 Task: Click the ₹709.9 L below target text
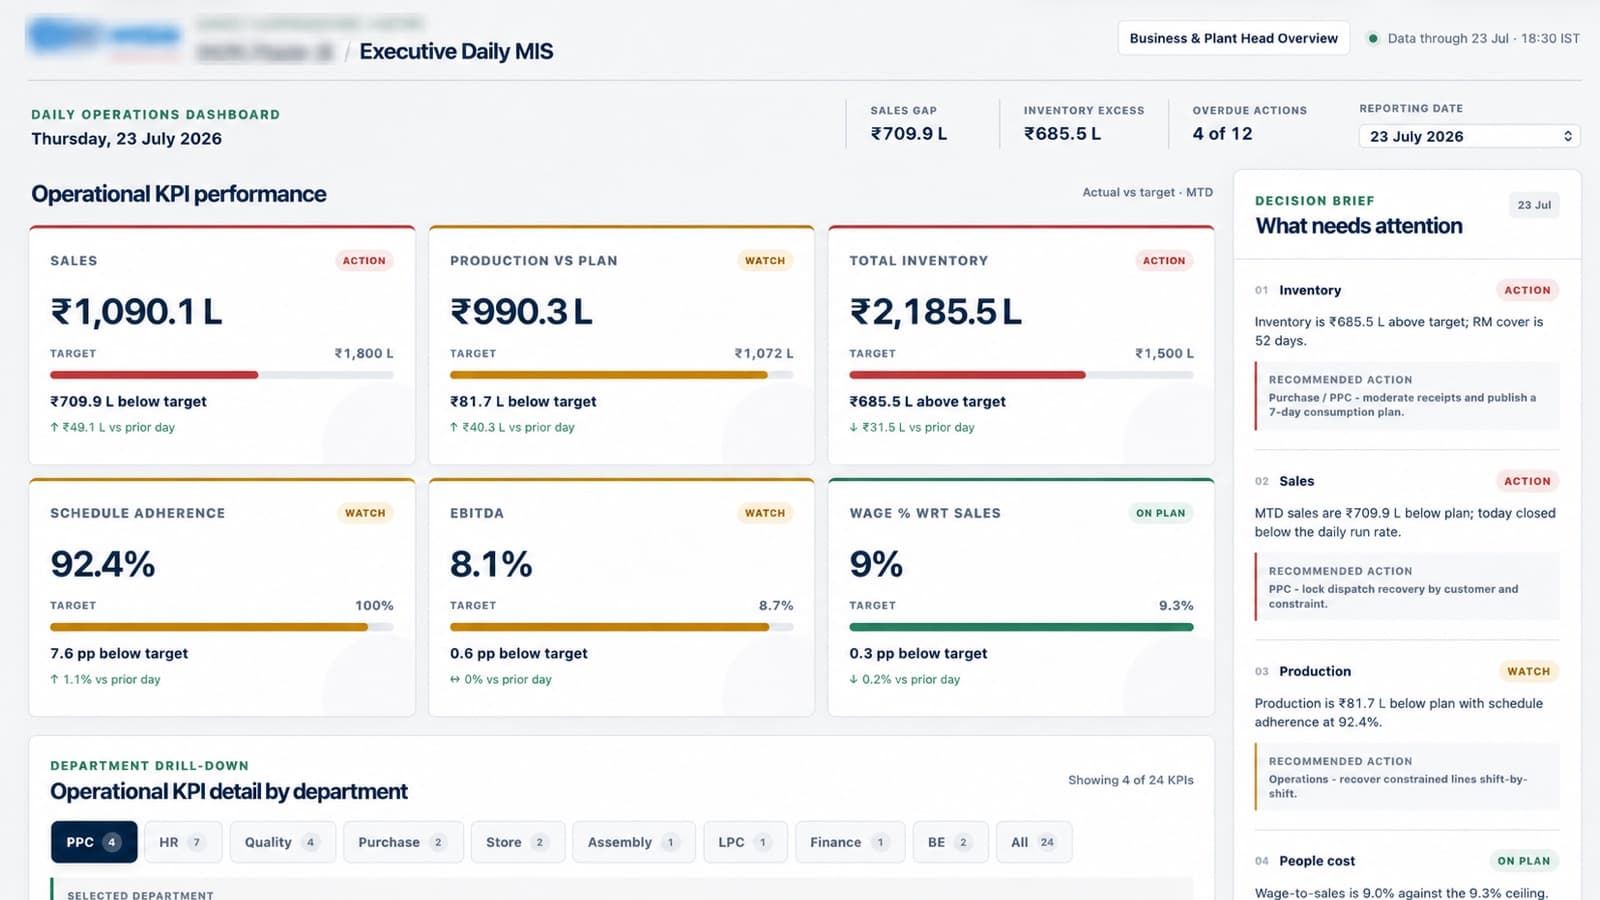128,401
